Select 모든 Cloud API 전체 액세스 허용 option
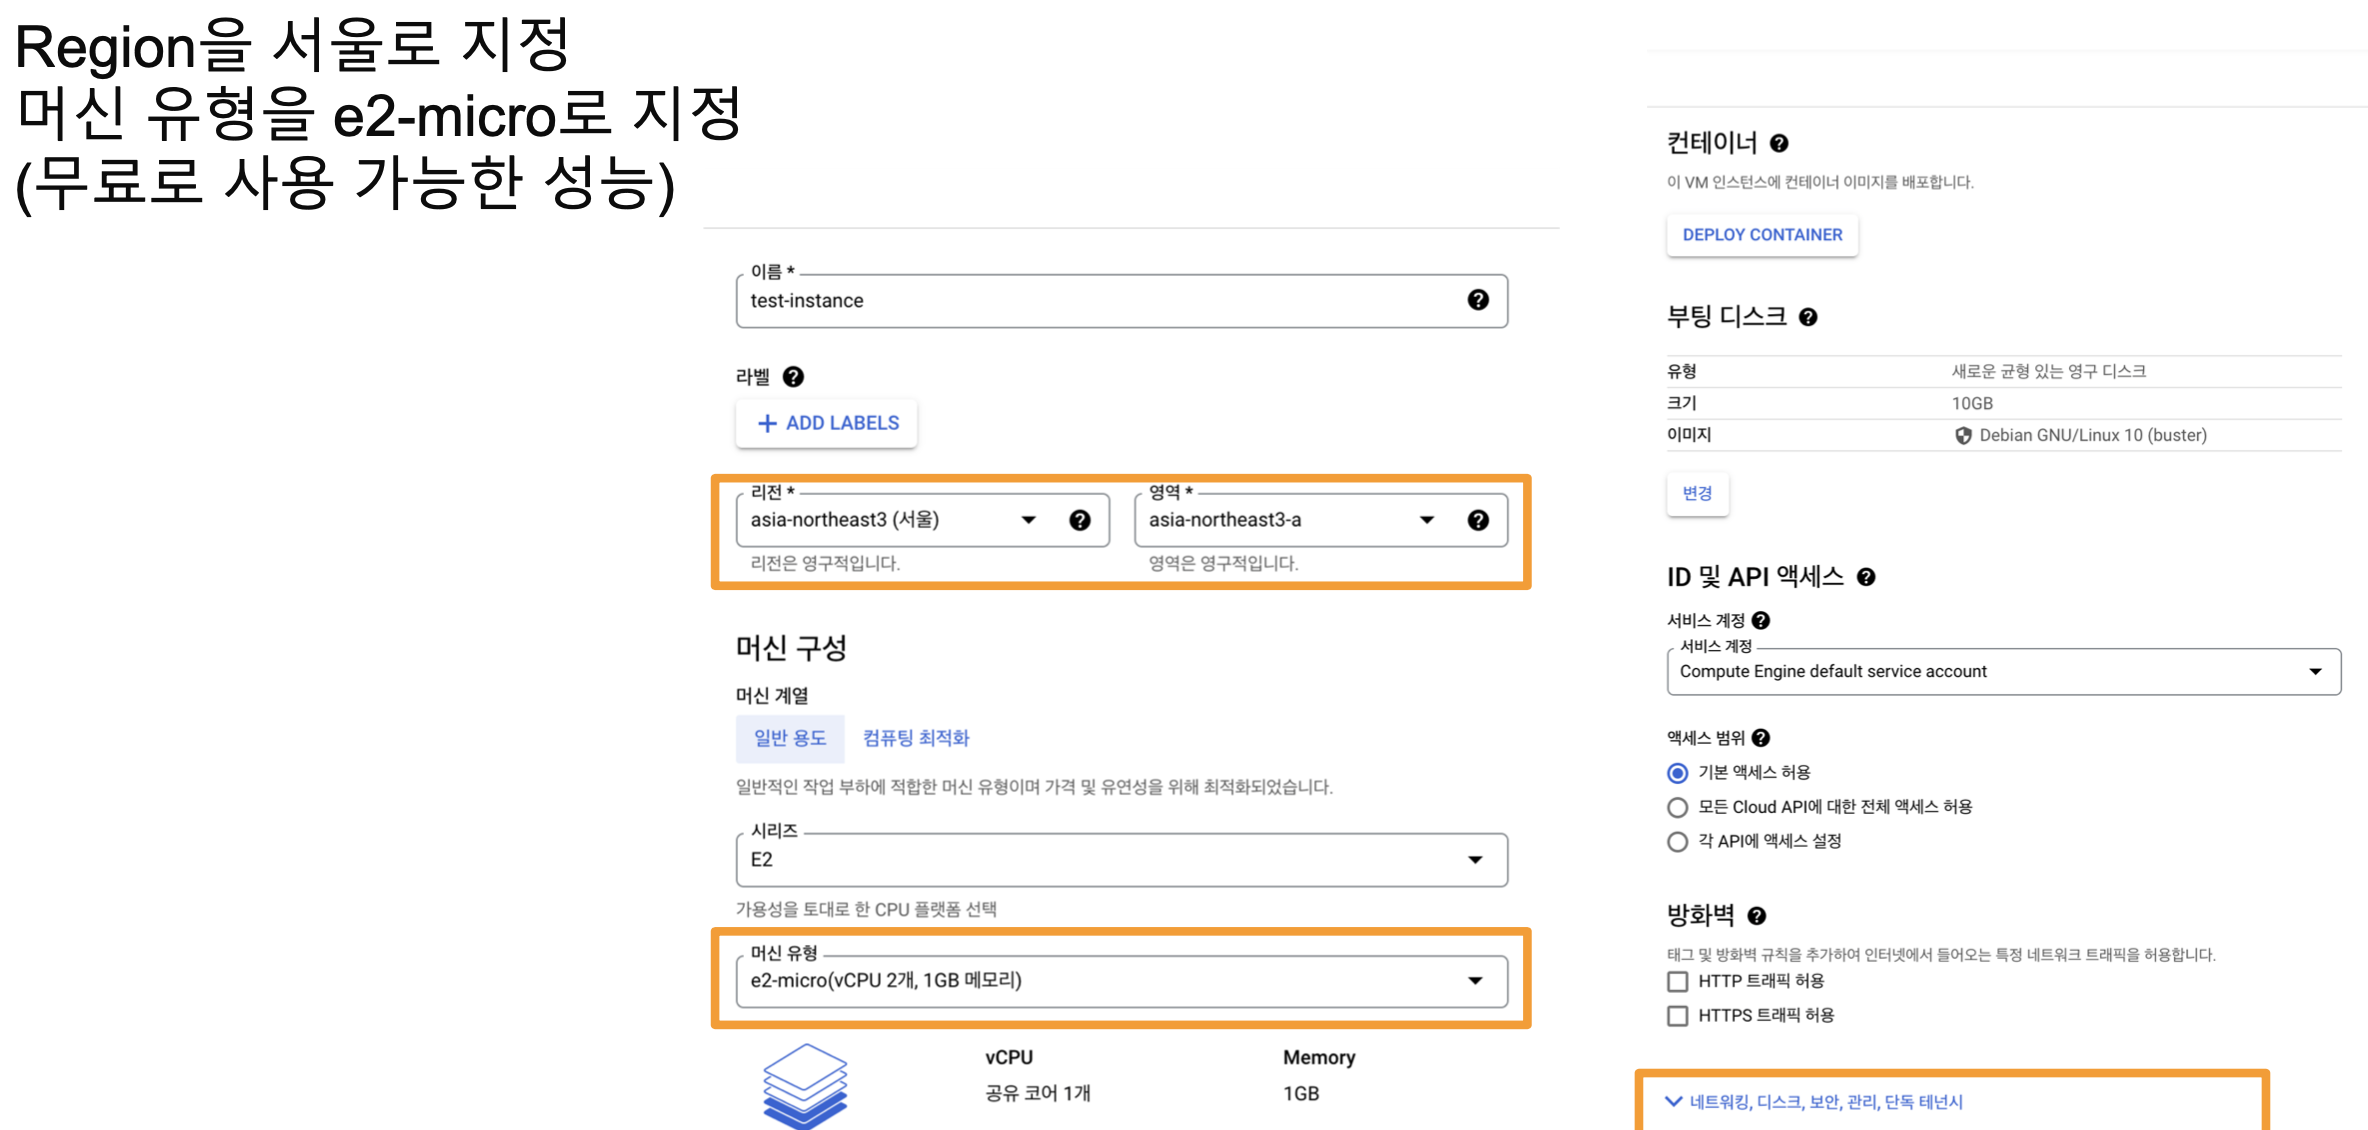 click(x=1677, y=807)
